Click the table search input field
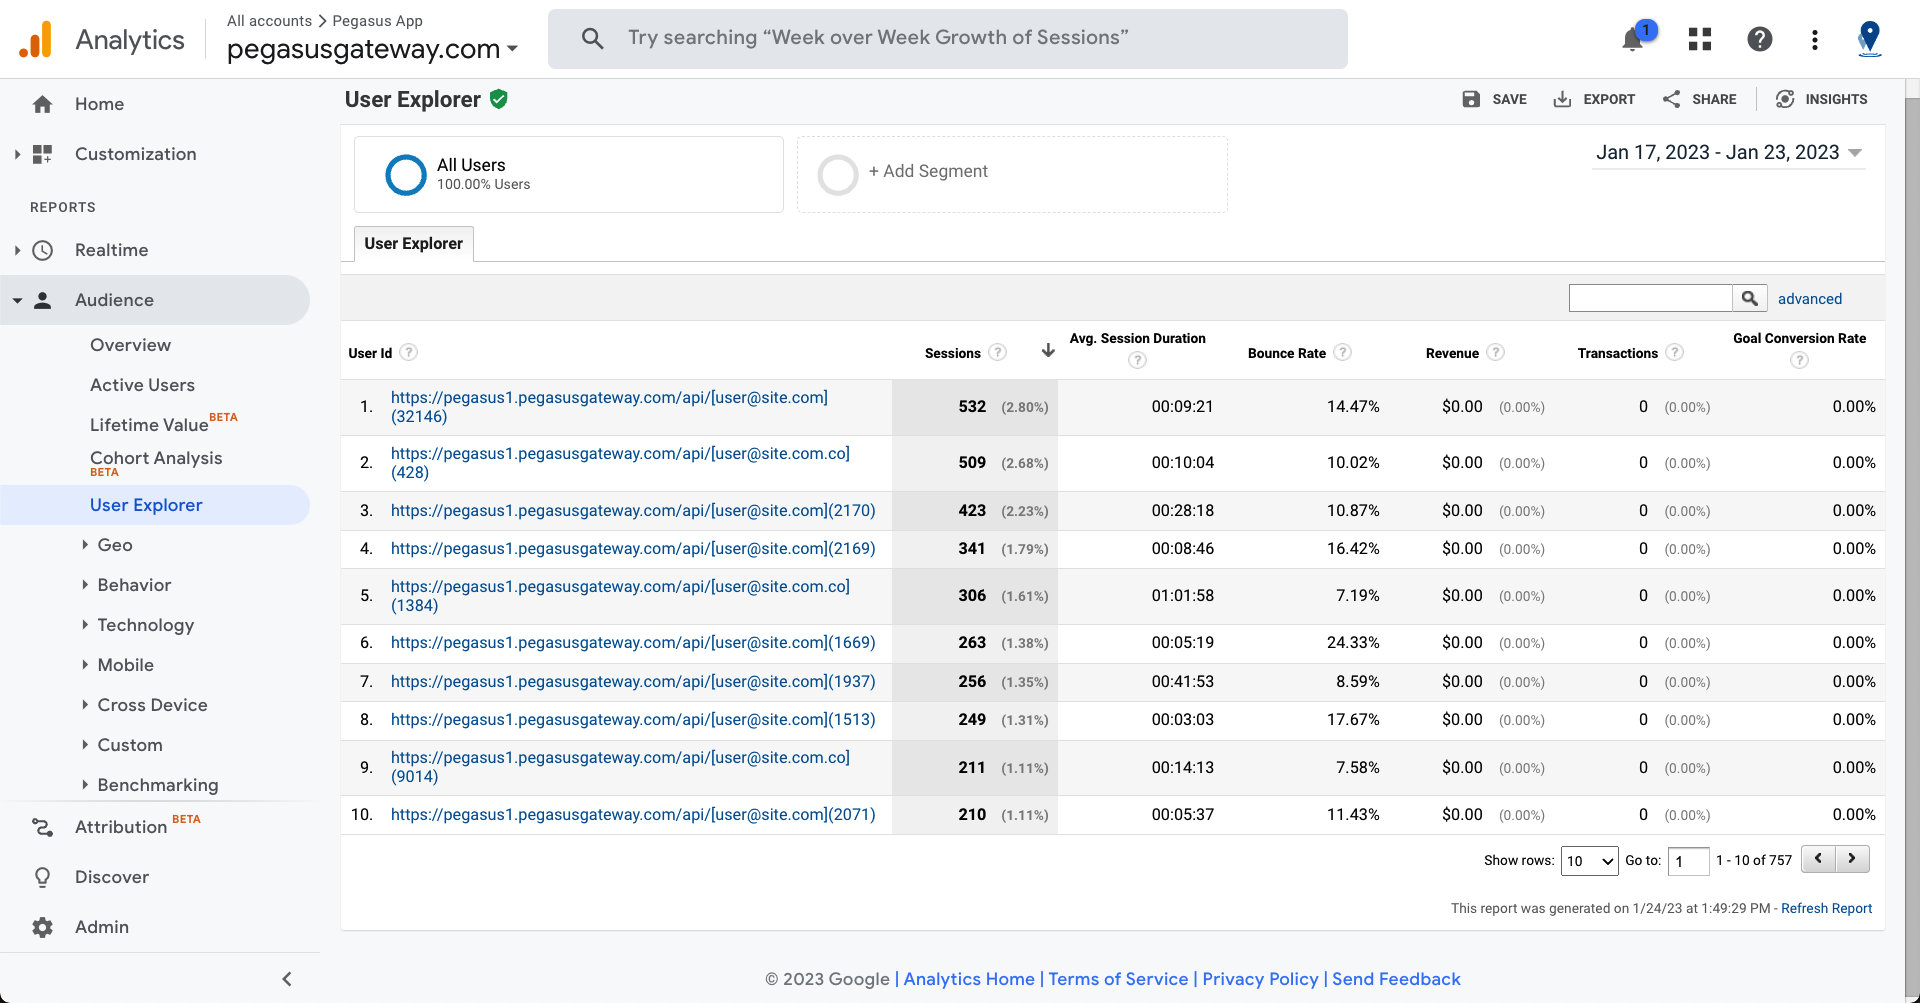 [x=1650, y=298]
